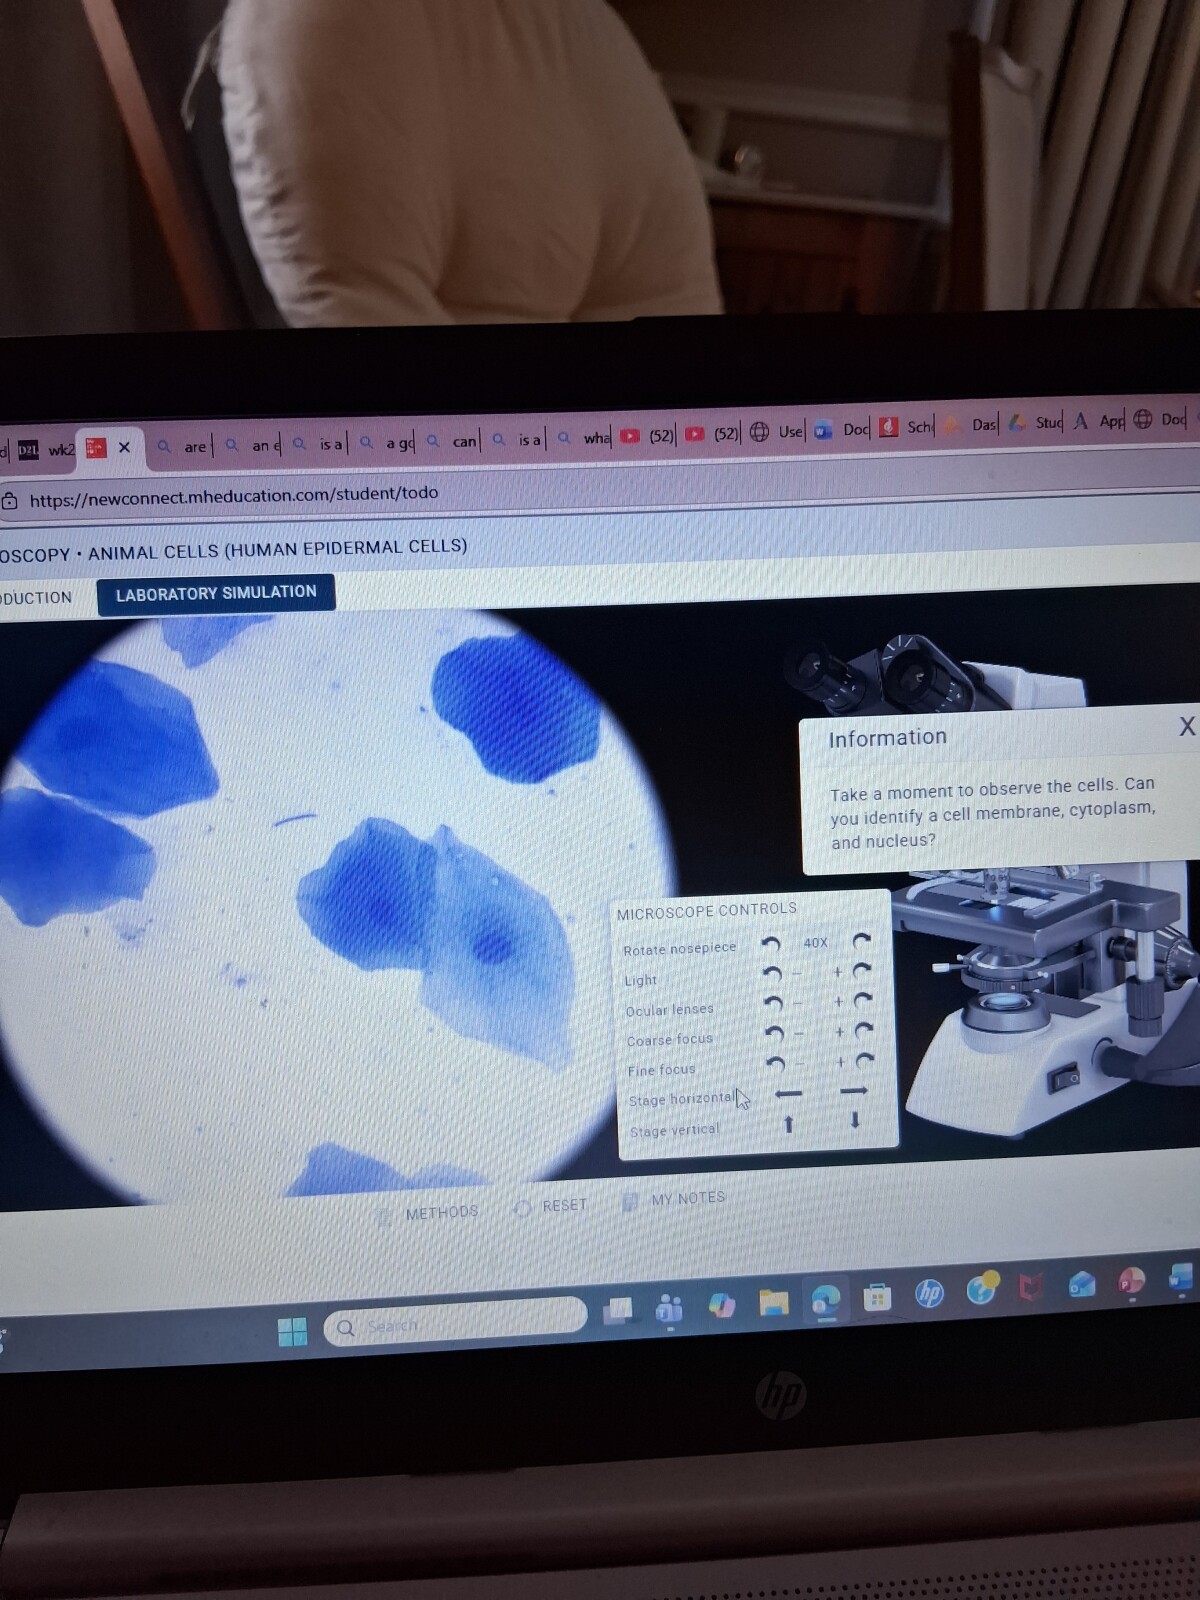Viewport: 1200px width, 1600px height.
Task: Increase light using right rotate arrow
Action: pyautogui.click(x=862, y=970)
